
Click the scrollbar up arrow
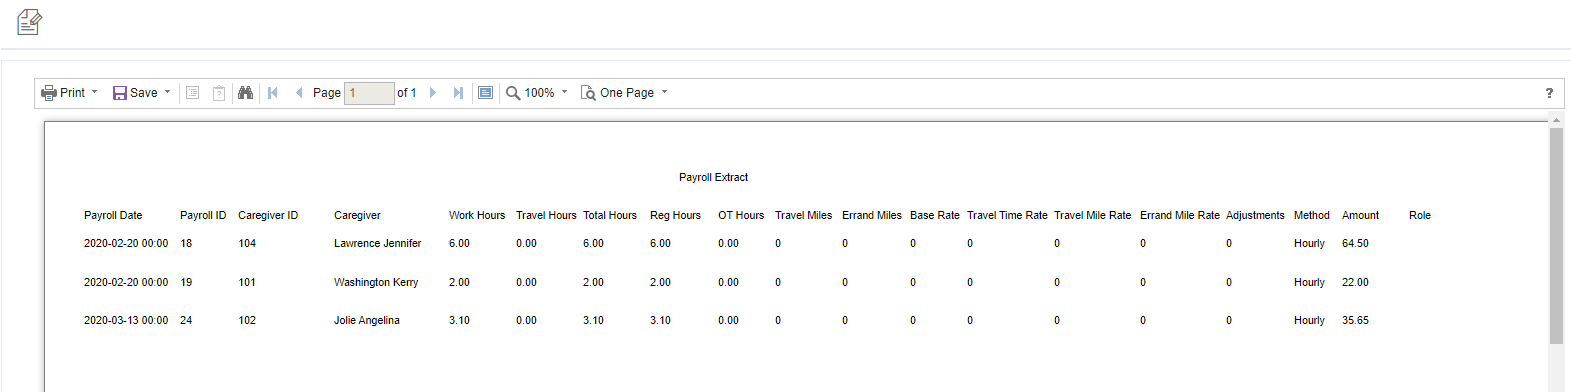[x=1556, y=120]
